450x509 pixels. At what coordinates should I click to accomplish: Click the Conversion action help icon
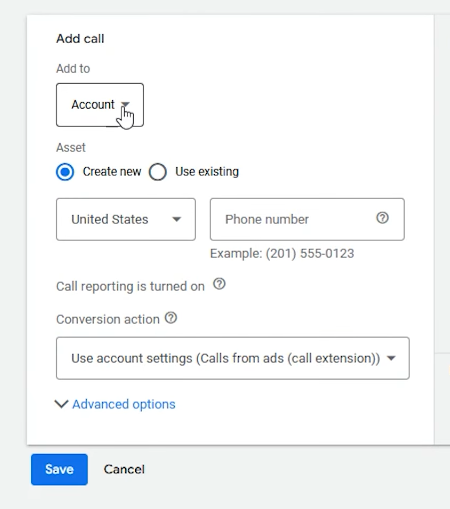coord(171,318)
